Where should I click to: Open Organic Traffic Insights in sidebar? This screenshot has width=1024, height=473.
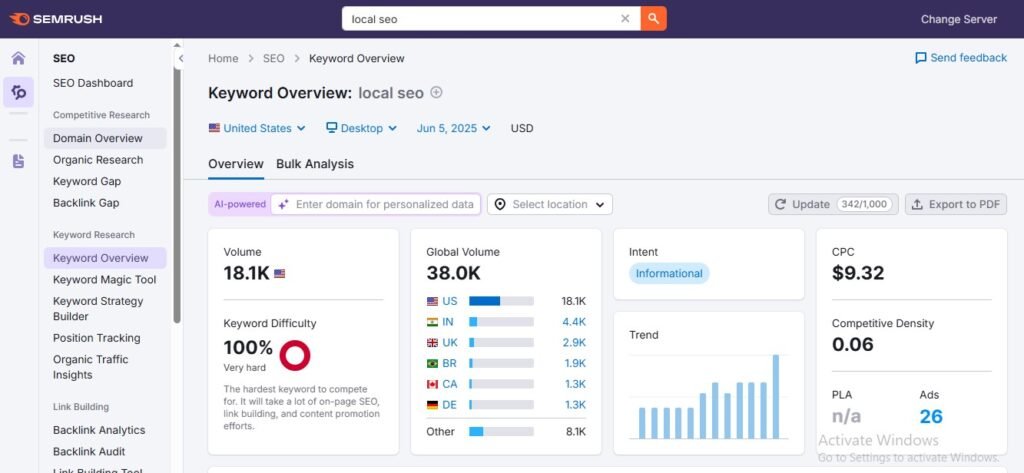click(x=91, y=367)
